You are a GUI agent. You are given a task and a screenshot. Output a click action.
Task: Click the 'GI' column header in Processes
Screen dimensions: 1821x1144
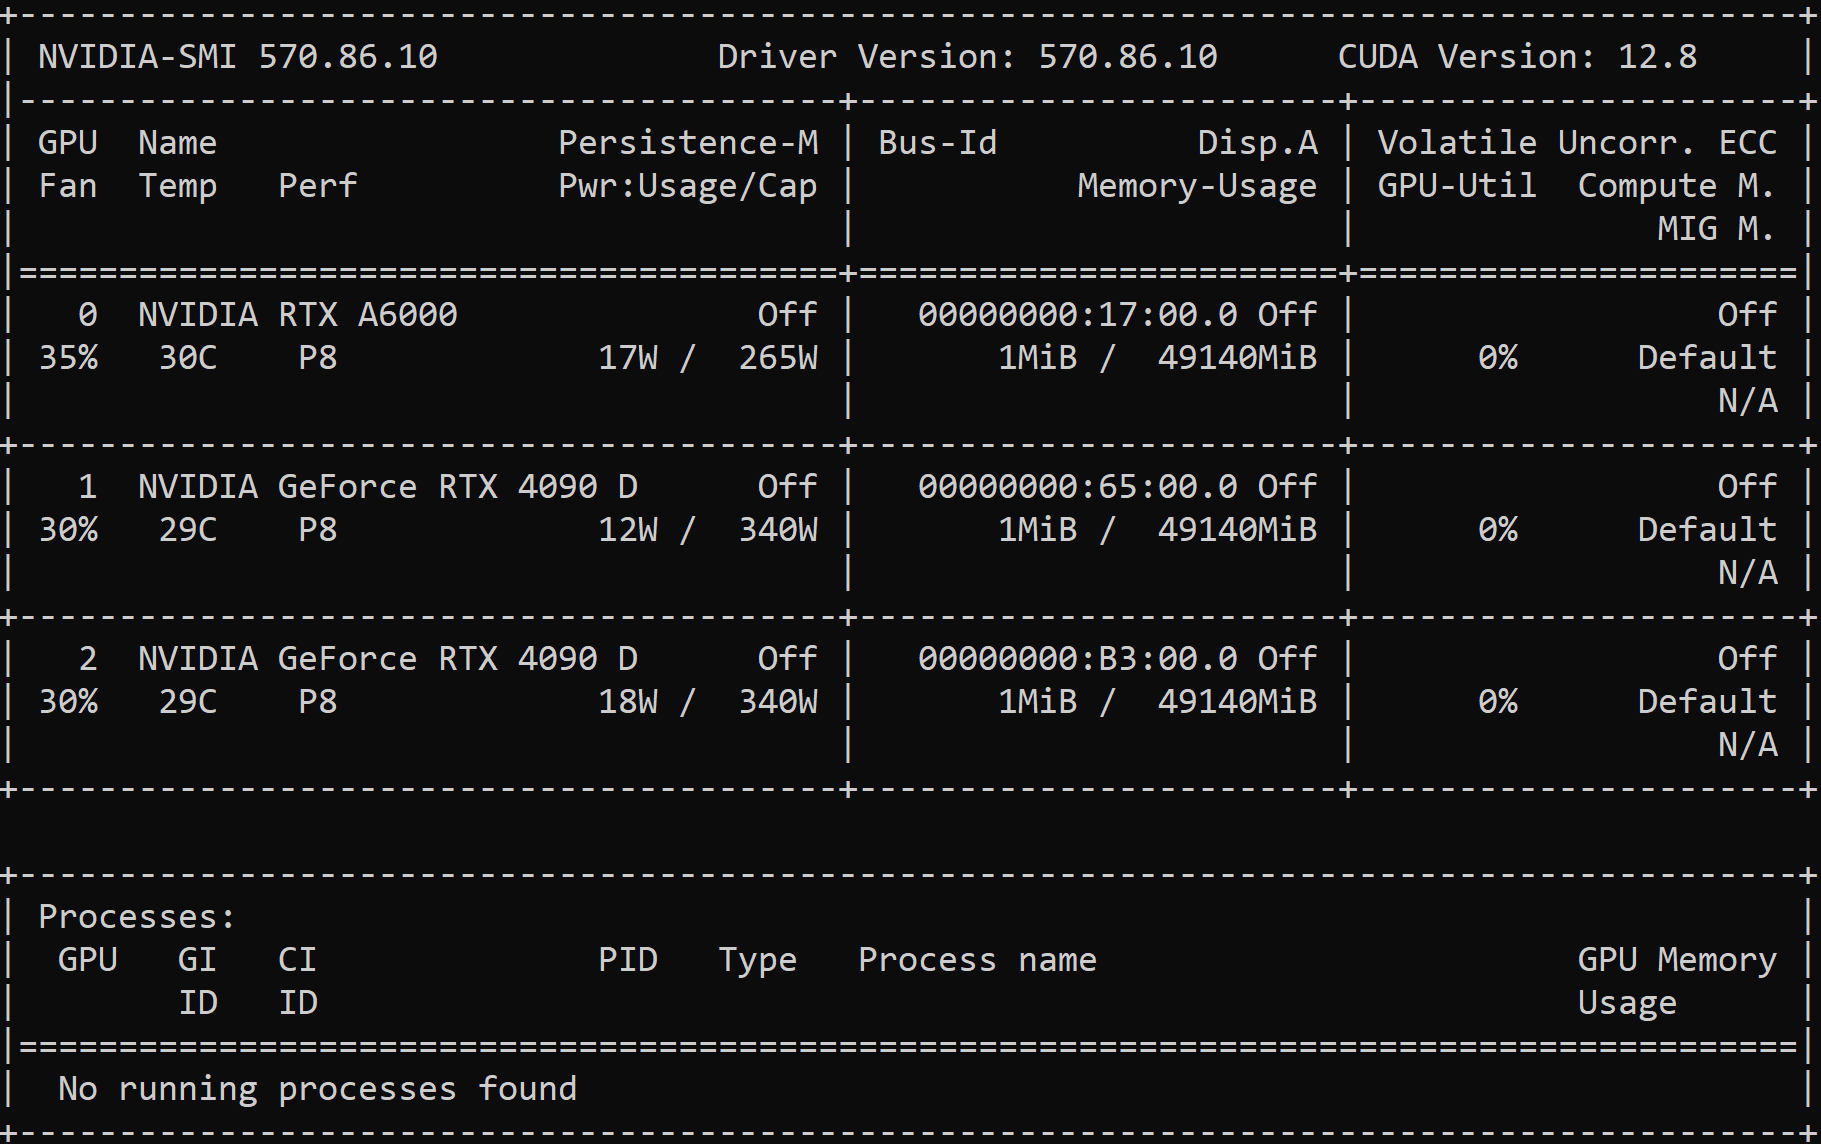(198, 959)
